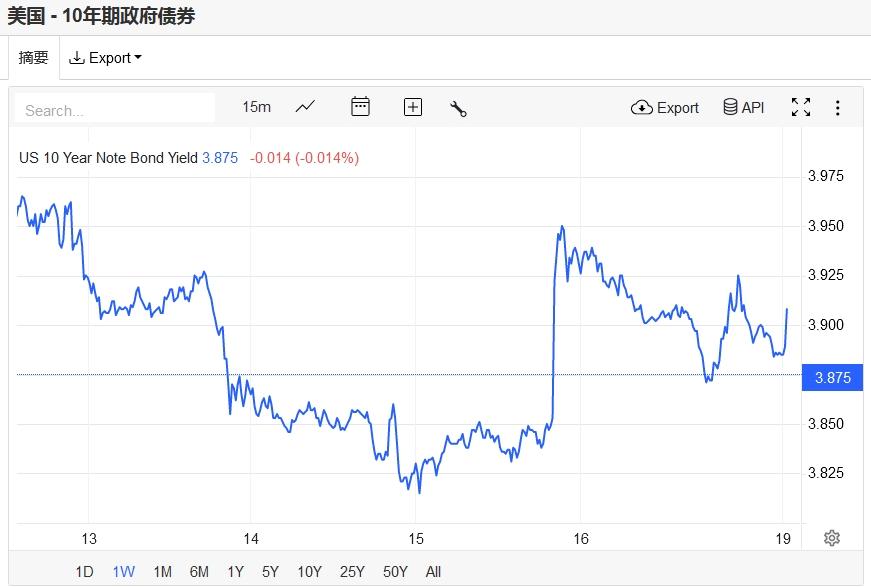Open the API database icon
Viewport: 871px width, 587px height.
(x=743, y=107)
